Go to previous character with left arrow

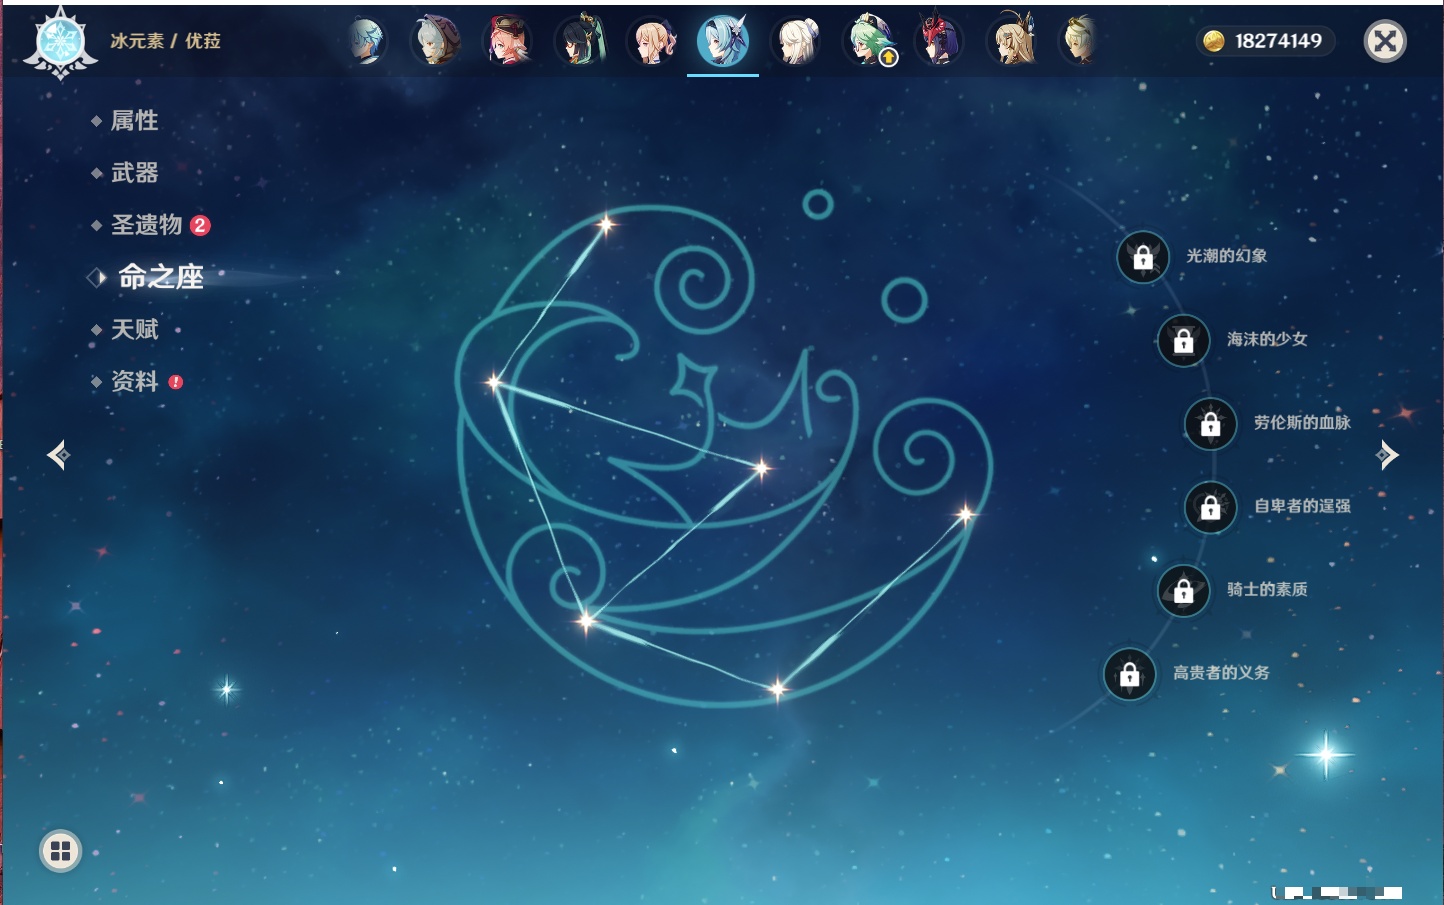coord(59,455)
